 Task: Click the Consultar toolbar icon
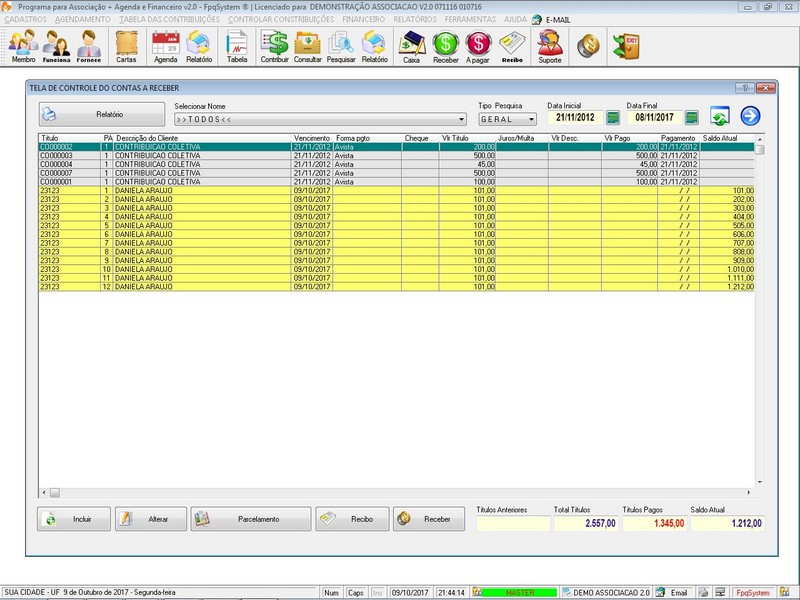tap(308, 46)
